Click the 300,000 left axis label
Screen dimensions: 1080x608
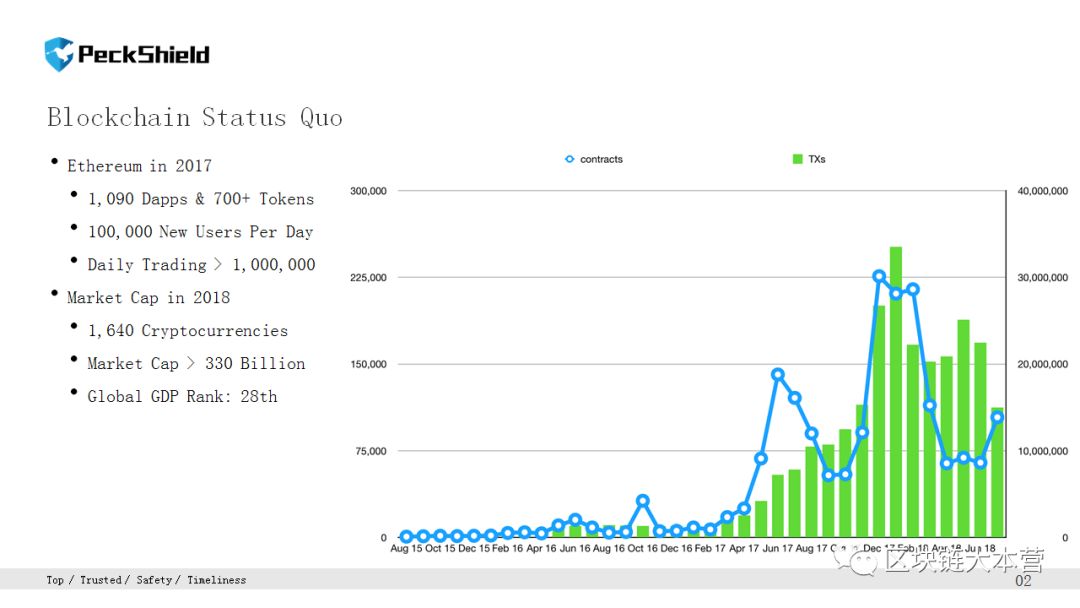(368, 191)
